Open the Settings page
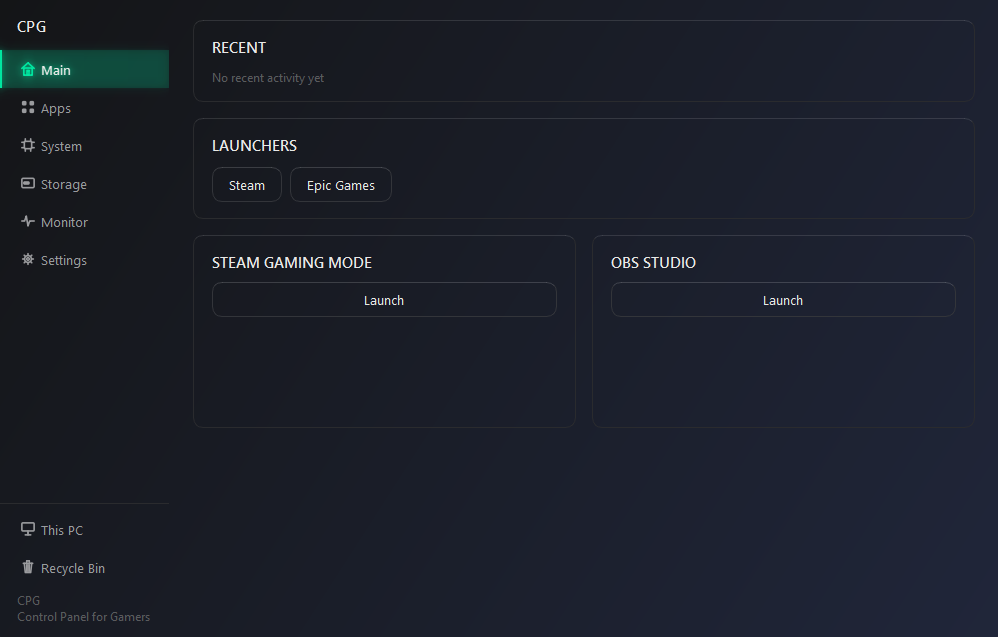Image resolution: width=998 pixels, height=637 pixels. [x=85, y=260]
